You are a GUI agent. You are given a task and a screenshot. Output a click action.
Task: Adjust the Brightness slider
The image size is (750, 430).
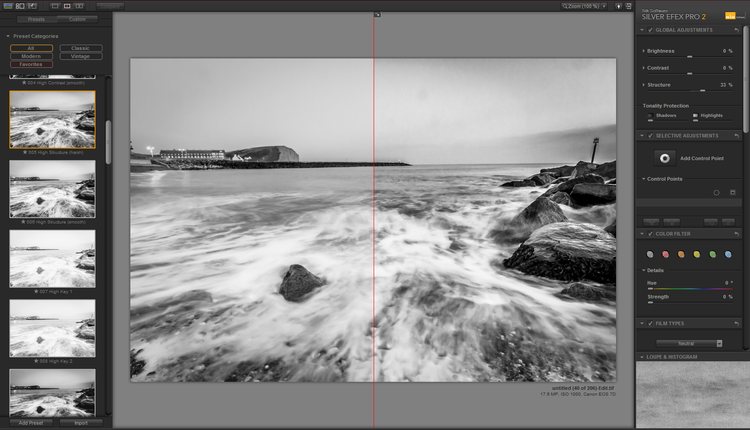[690, 56]
